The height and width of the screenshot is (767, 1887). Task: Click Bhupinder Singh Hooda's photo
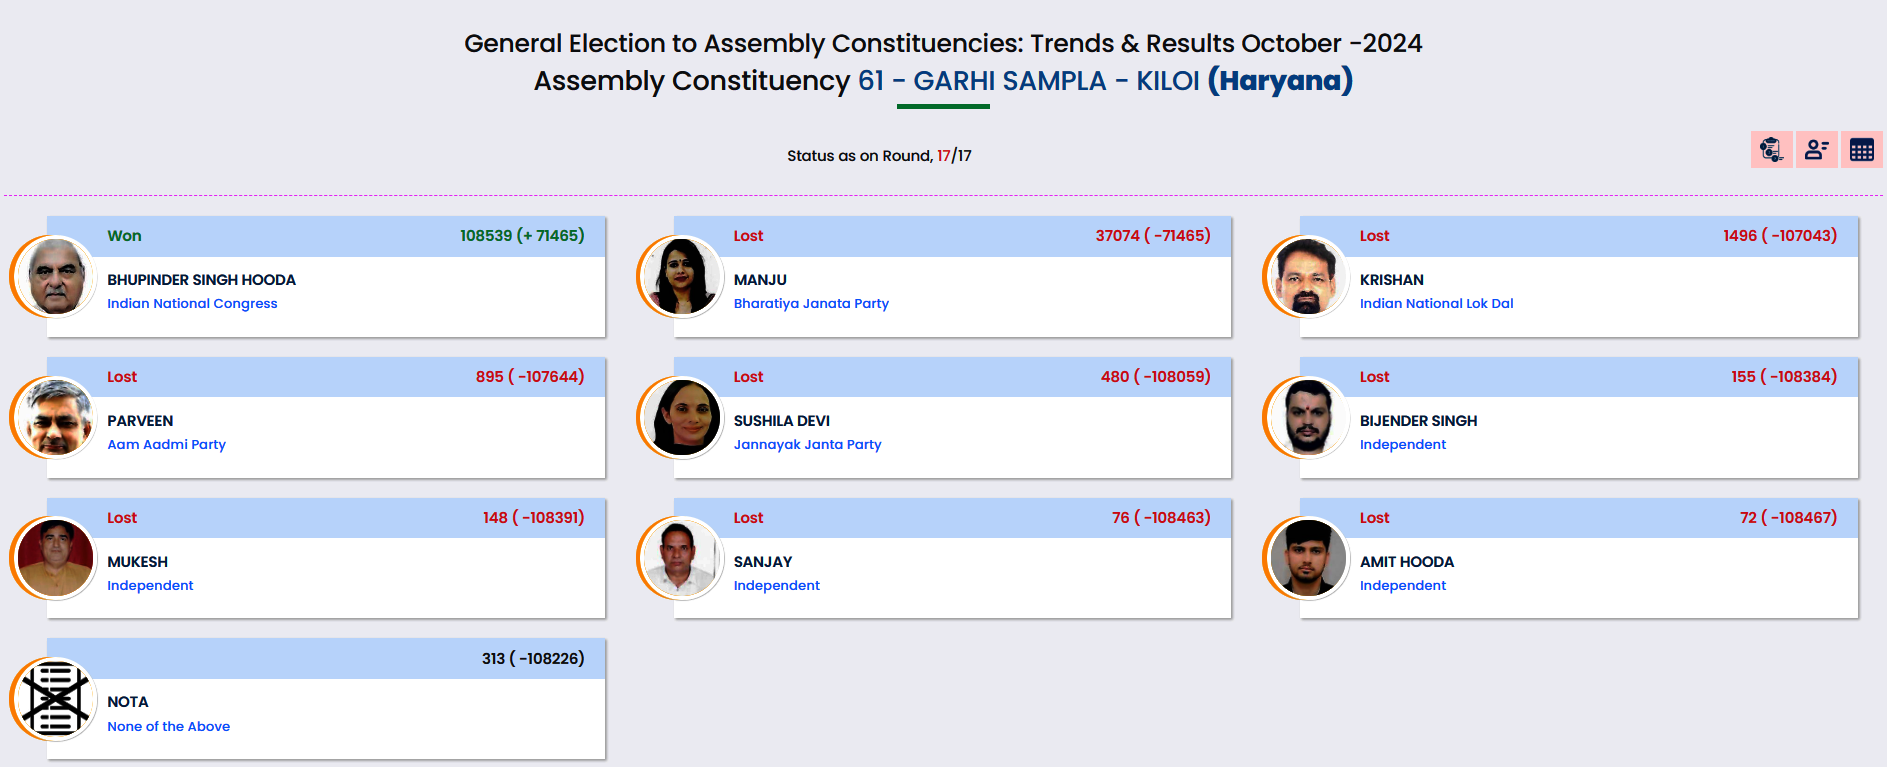click(55, 277)
